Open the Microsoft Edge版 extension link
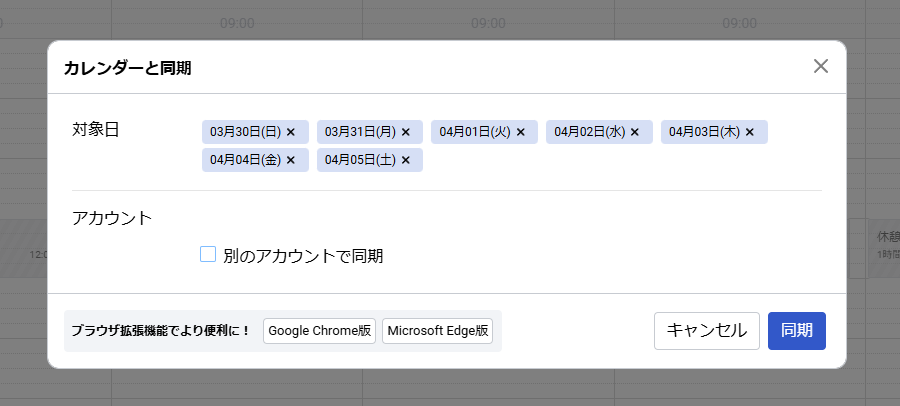Image resolution: width=900 pixels, height=406 pixels. (x=438, y=331)
